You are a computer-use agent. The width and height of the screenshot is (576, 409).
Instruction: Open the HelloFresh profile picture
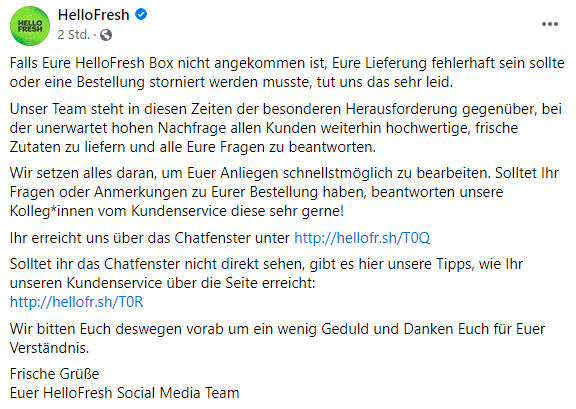[30, 26]
